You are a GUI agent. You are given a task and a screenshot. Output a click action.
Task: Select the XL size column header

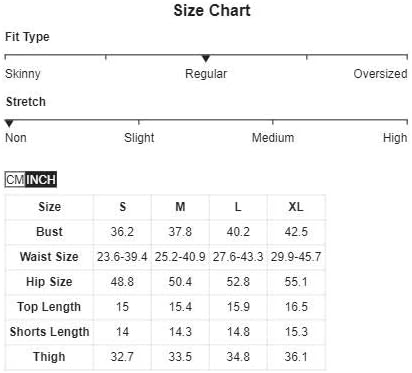click(x=296, y=207)
